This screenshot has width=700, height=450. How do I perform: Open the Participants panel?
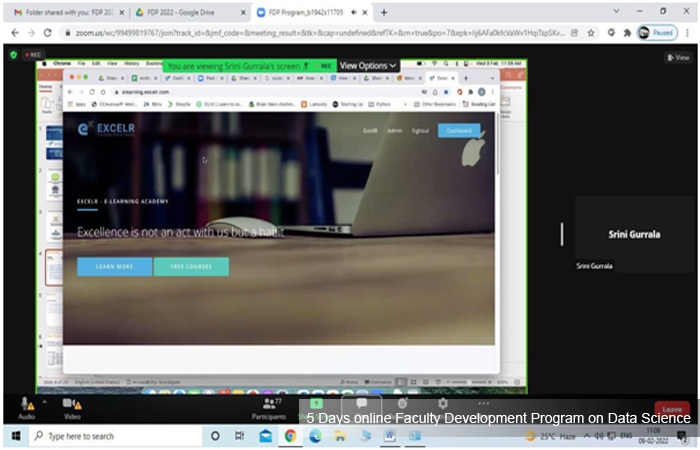269,408
